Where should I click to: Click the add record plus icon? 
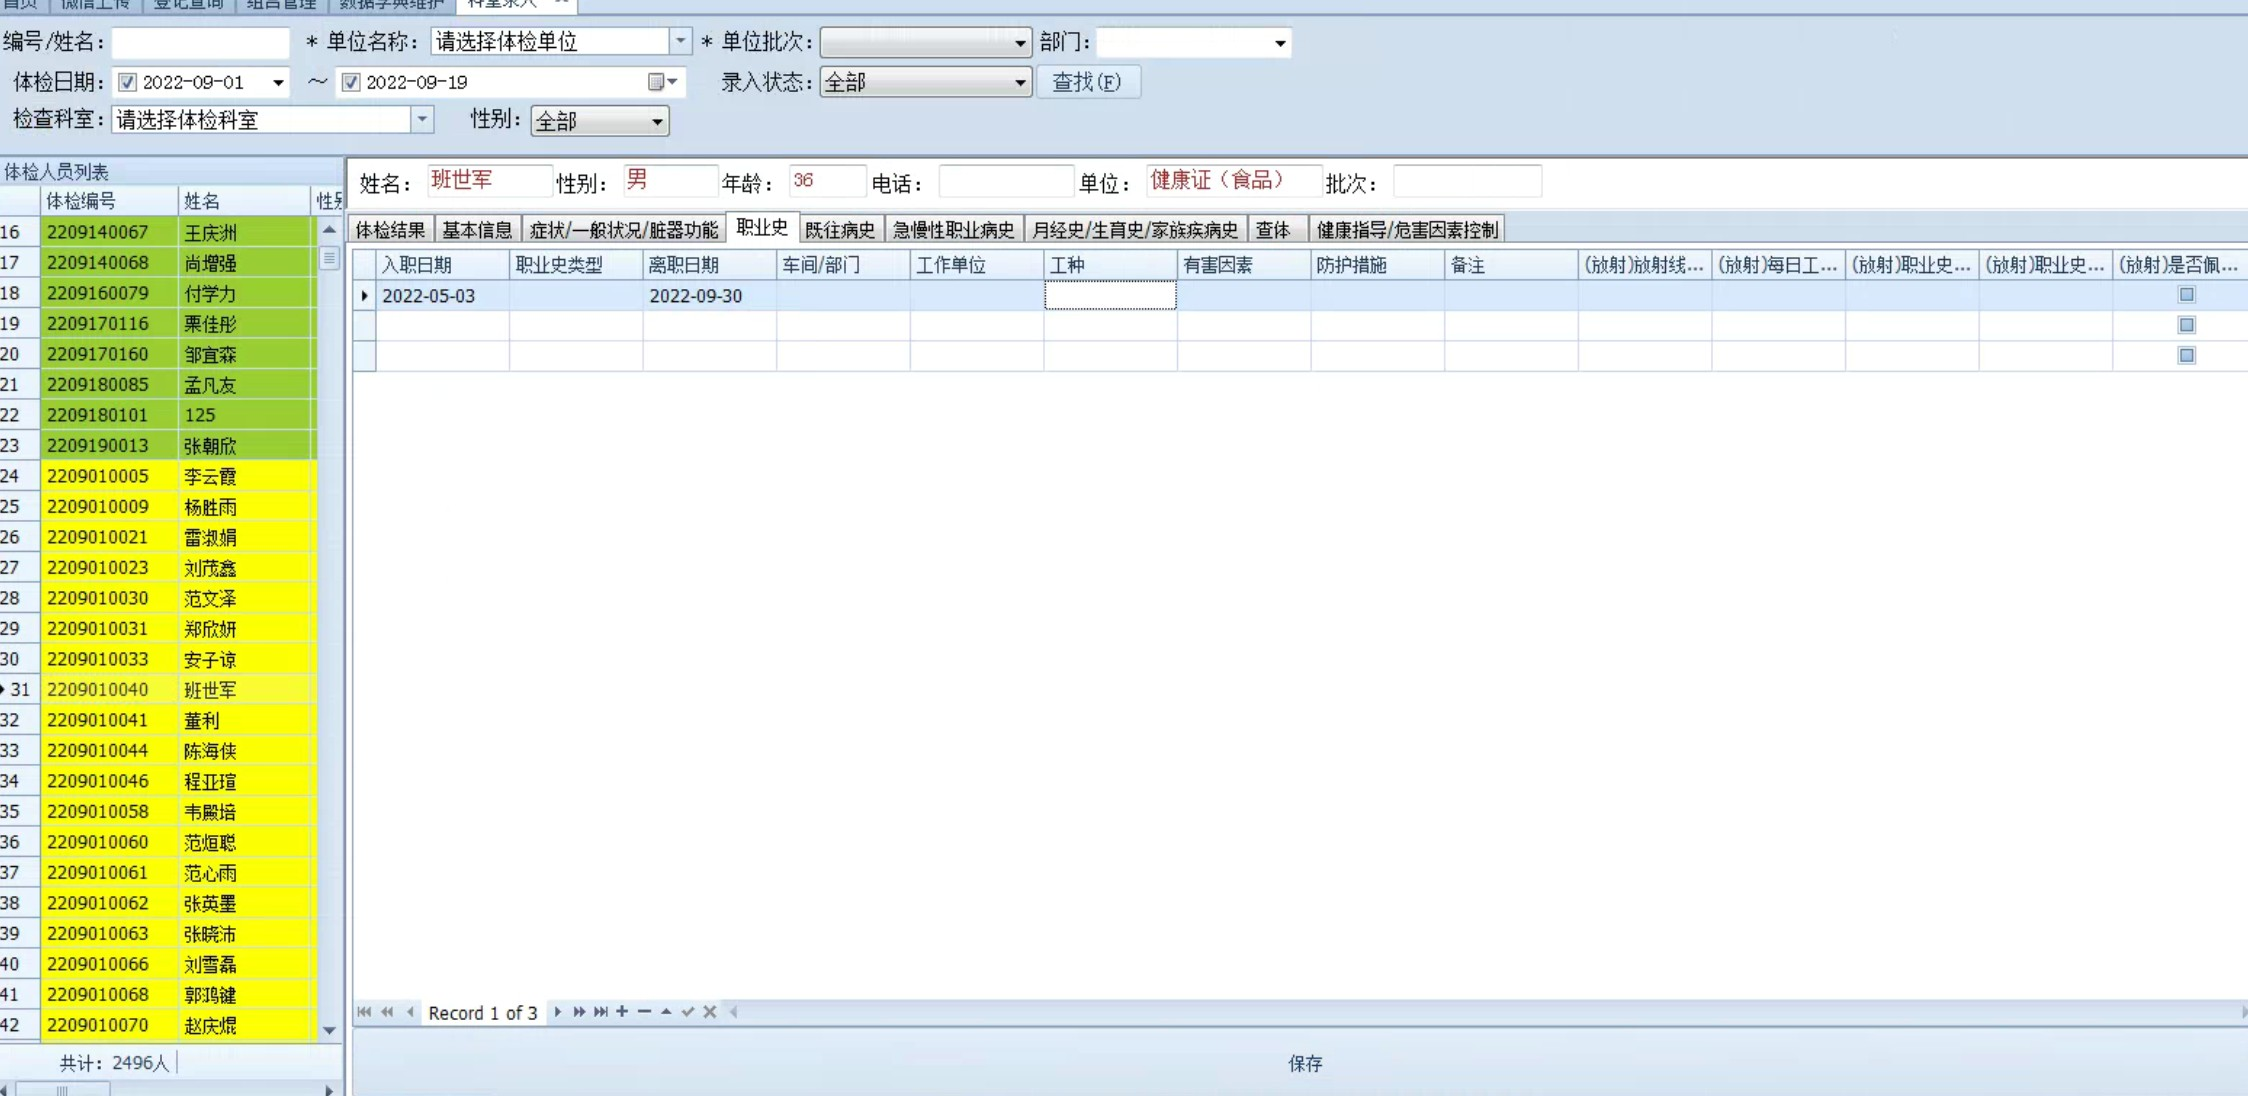(622, 1012)
